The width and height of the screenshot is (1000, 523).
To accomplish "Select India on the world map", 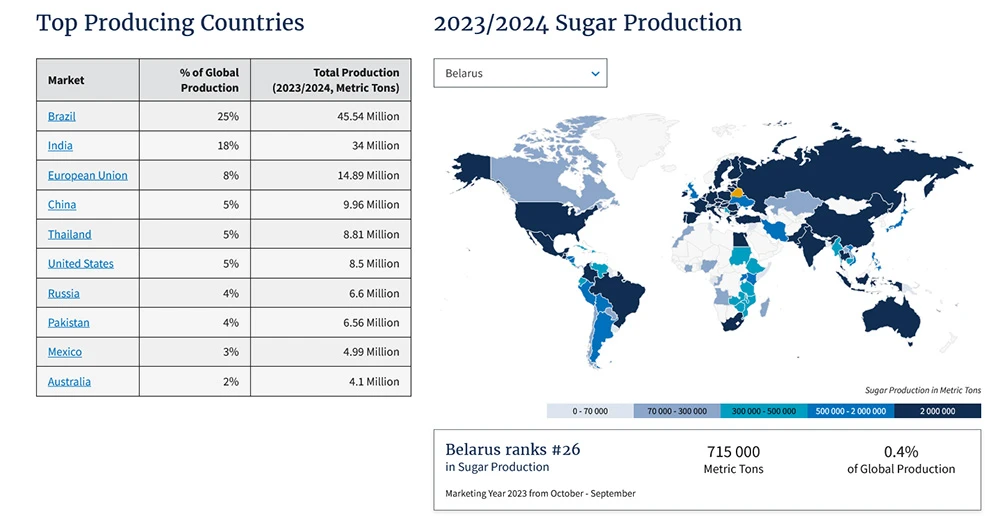I will pyautogui.click(x=811, y=246).
